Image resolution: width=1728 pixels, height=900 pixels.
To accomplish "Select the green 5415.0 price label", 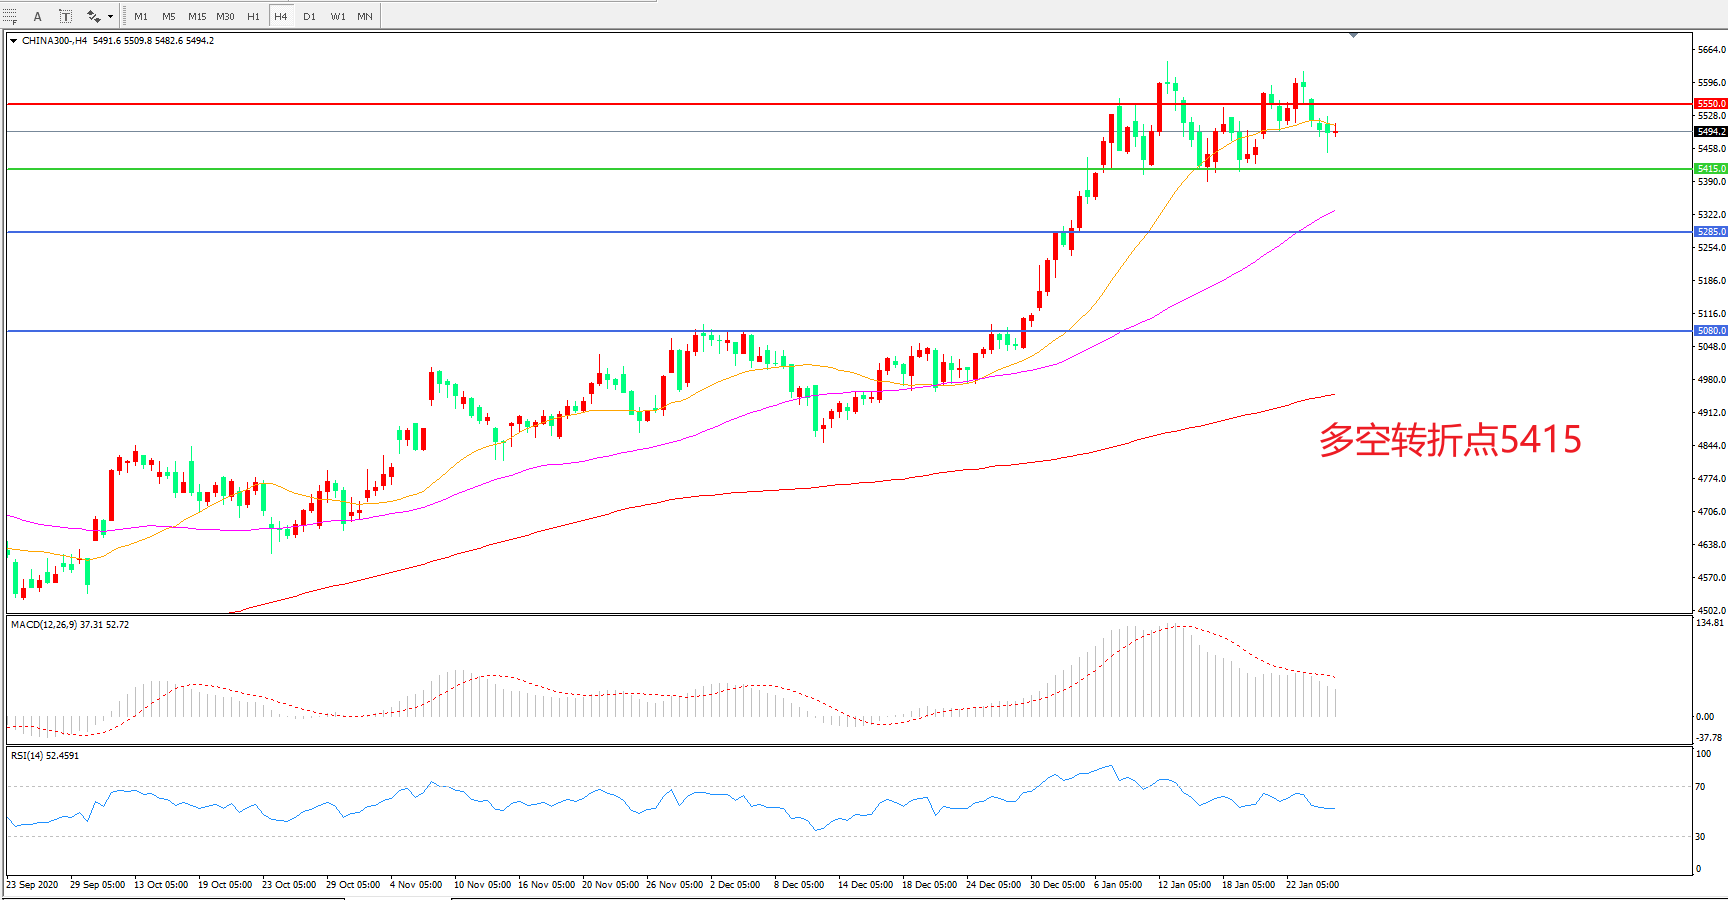I will pos(1710,169).
